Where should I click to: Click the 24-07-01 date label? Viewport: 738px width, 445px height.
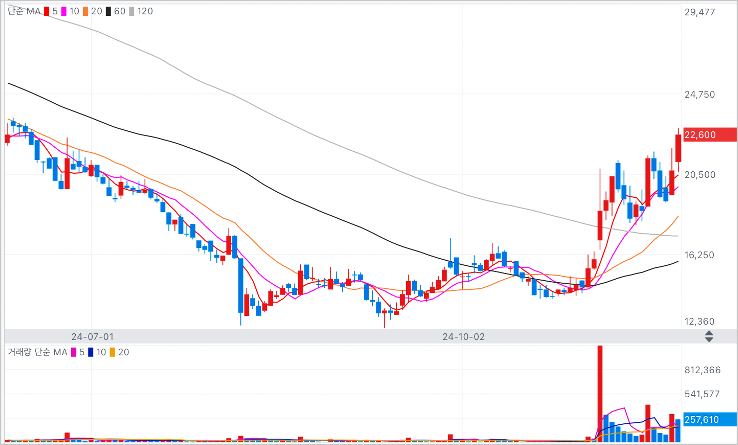pyautogui.click(x=92, y=337)
